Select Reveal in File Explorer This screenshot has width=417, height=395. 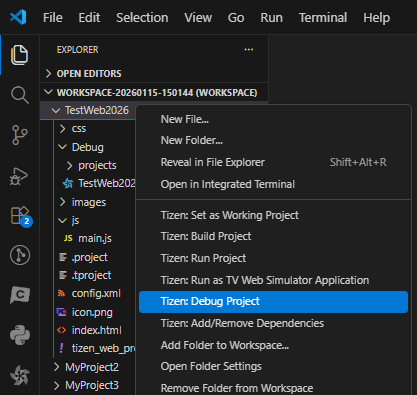click(273, 162)
